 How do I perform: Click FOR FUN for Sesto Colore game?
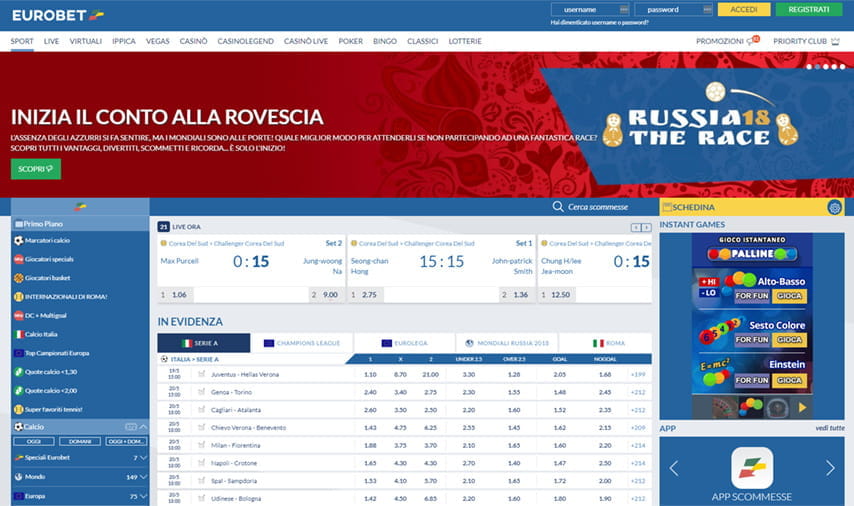(752, 340)
